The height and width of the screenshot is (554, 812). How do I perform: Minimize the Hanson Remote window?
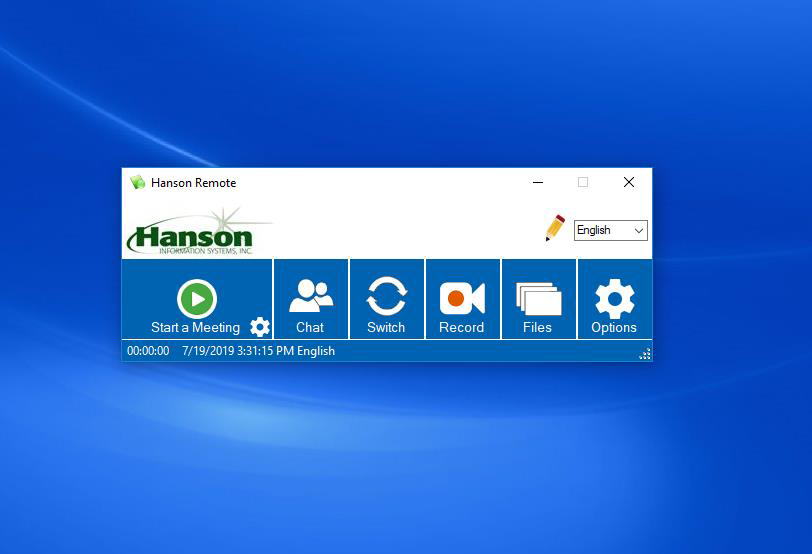point(538,182)
